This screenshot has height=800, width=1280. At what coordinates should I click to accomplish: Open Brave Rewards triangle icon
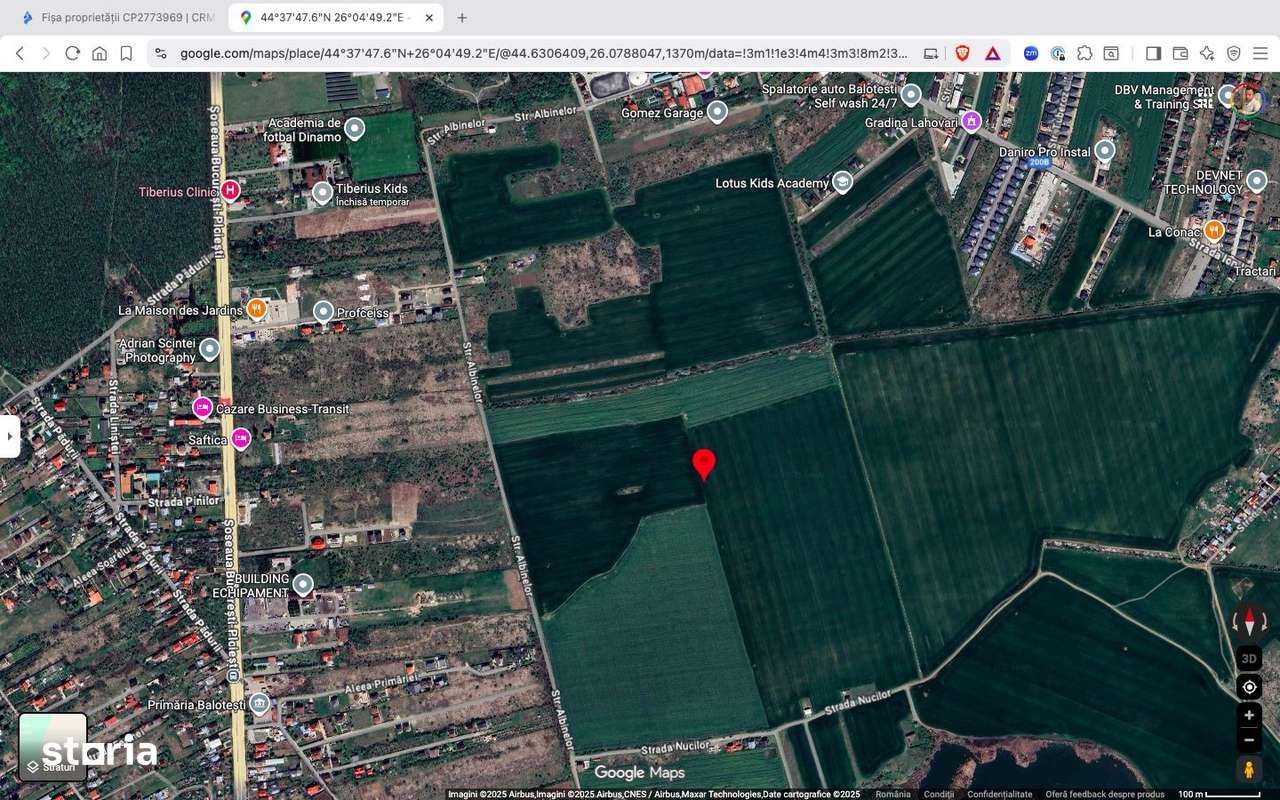point(992,53)
